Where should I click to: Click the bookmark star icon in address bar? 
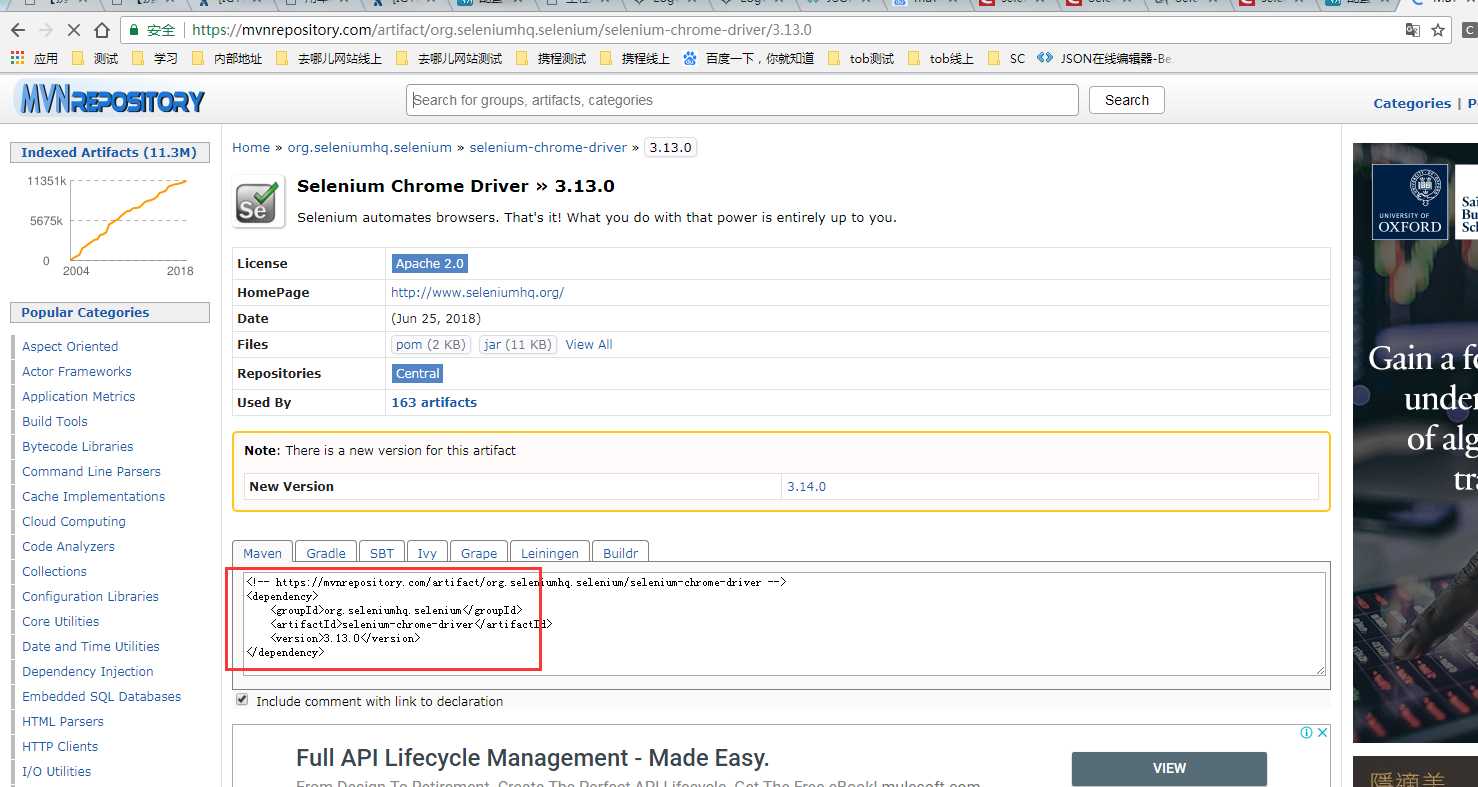tap(1438, 30)
